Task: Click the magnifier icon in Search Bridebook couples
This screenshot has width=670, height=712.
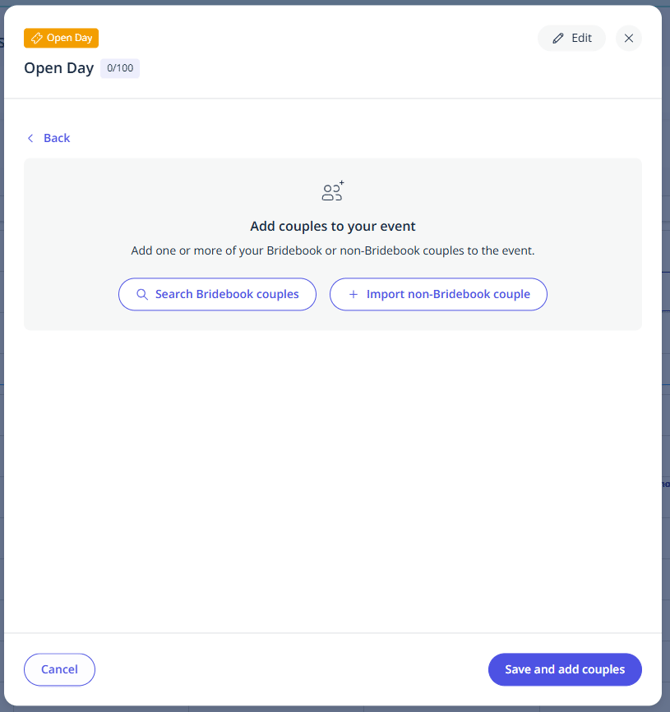Action: [142, 294]
